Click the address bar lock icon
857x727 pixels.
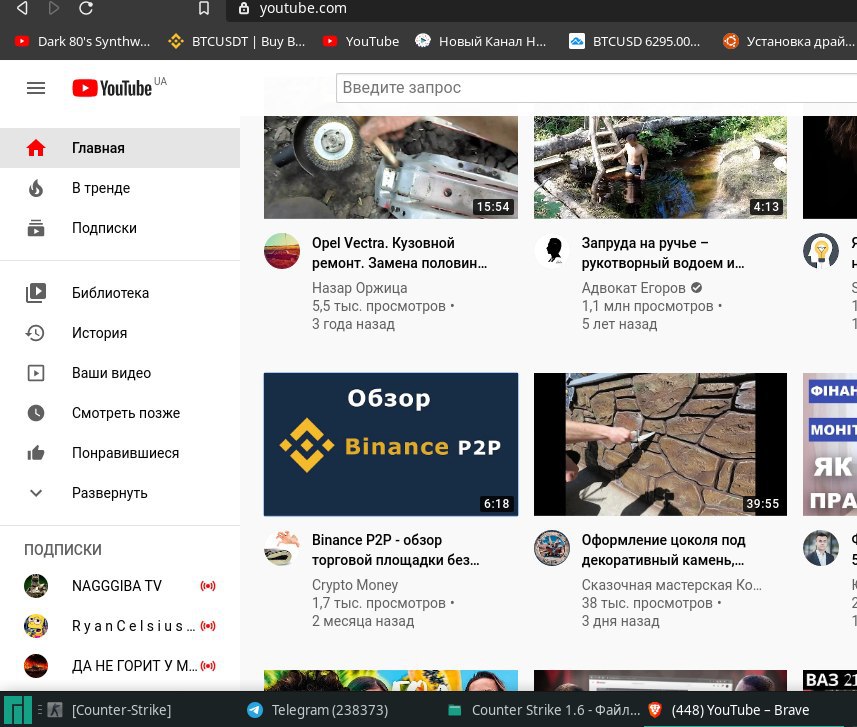pos(244,8)
